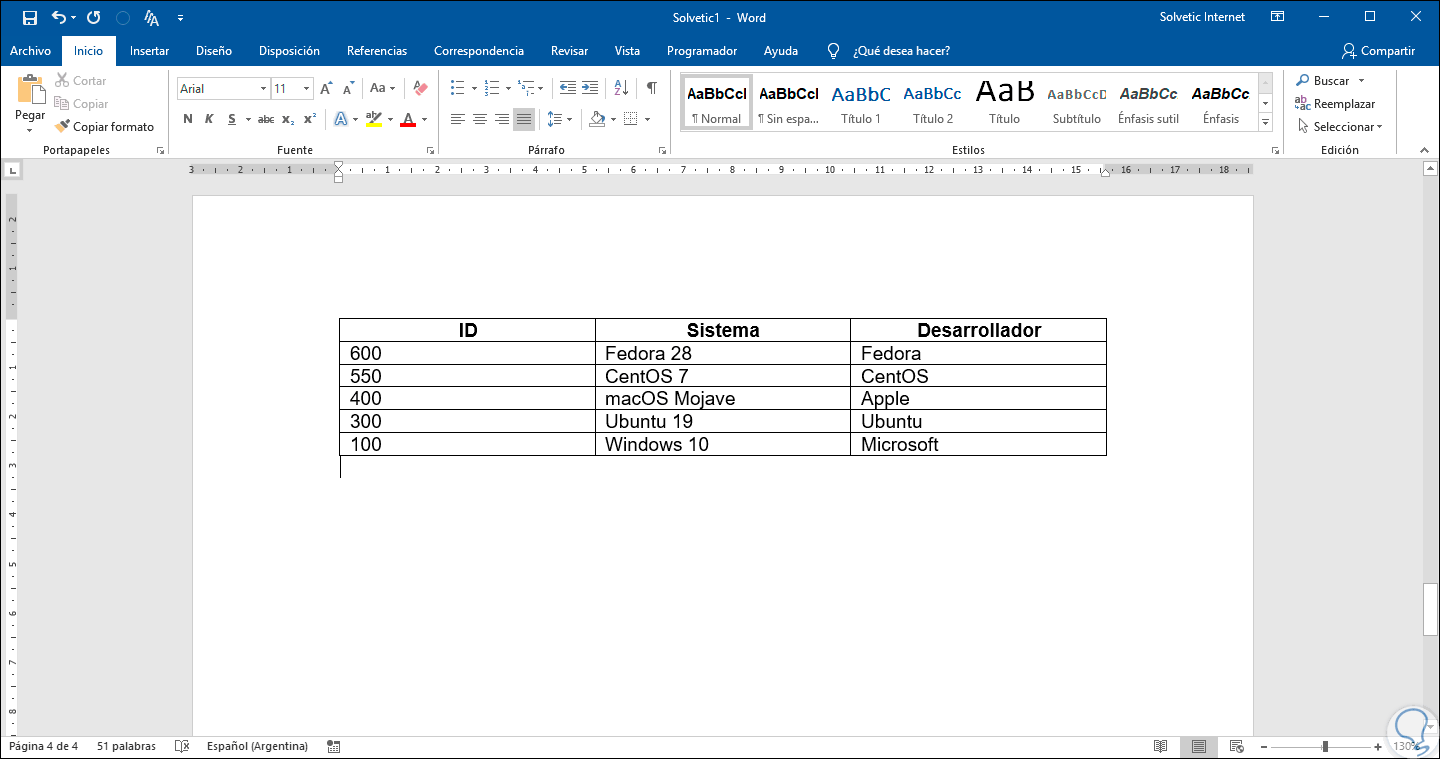Click Reemplazar to replace text
Image resolution: width=1440 pixels, height=759 pixels.
click(1336, 104)
